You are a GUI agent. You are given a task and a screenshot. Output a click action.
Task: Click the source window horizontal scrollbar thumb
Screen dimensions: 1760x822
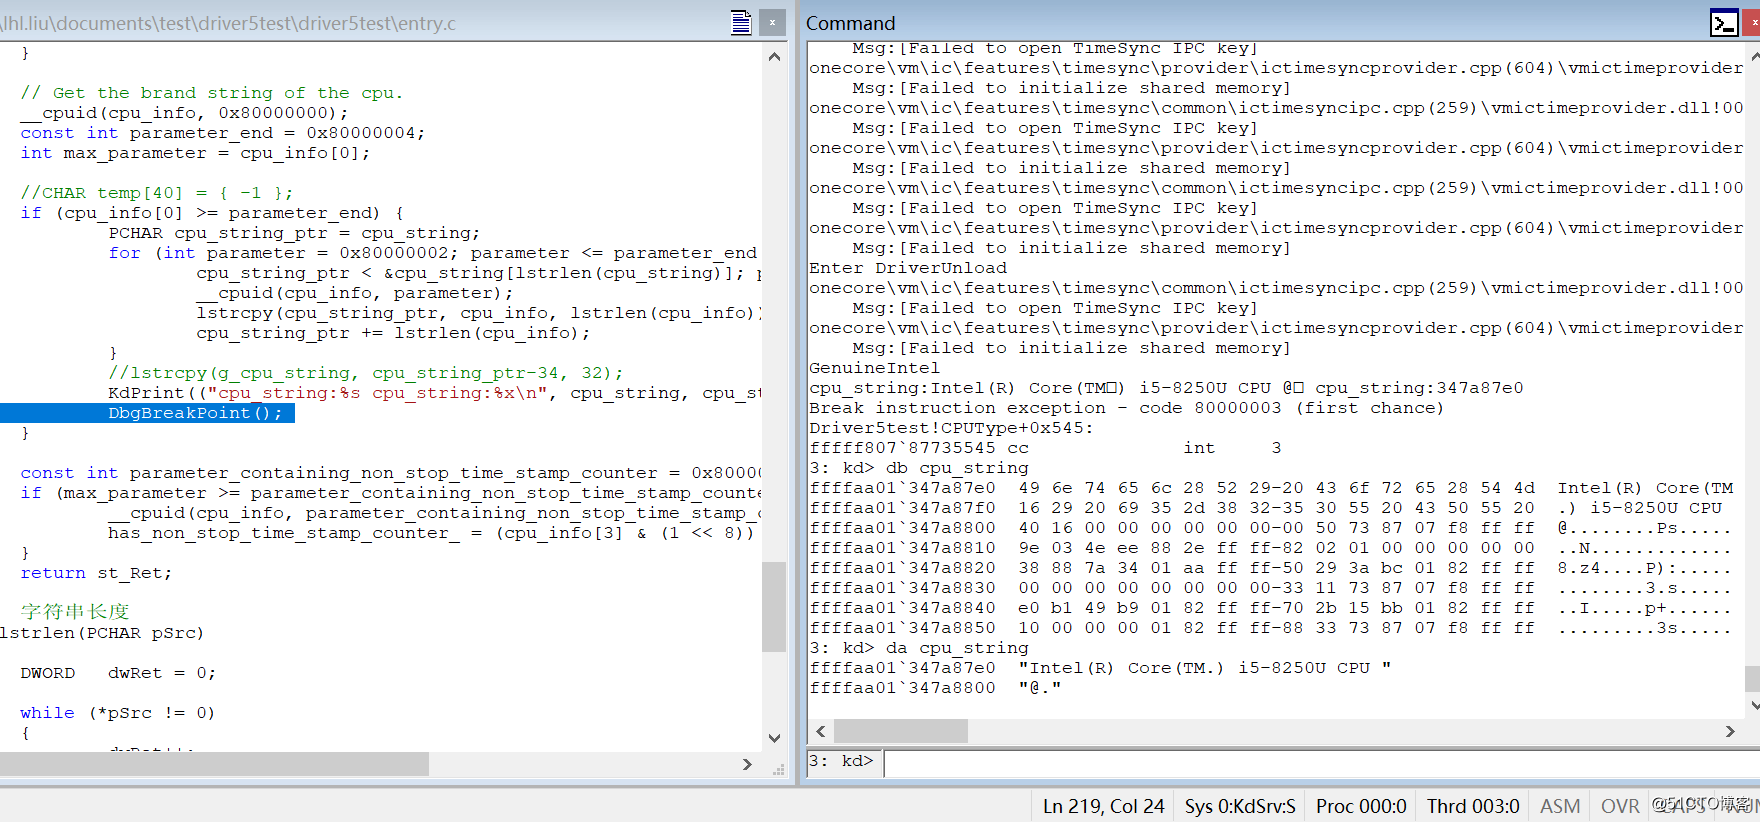tap(214, 764)
